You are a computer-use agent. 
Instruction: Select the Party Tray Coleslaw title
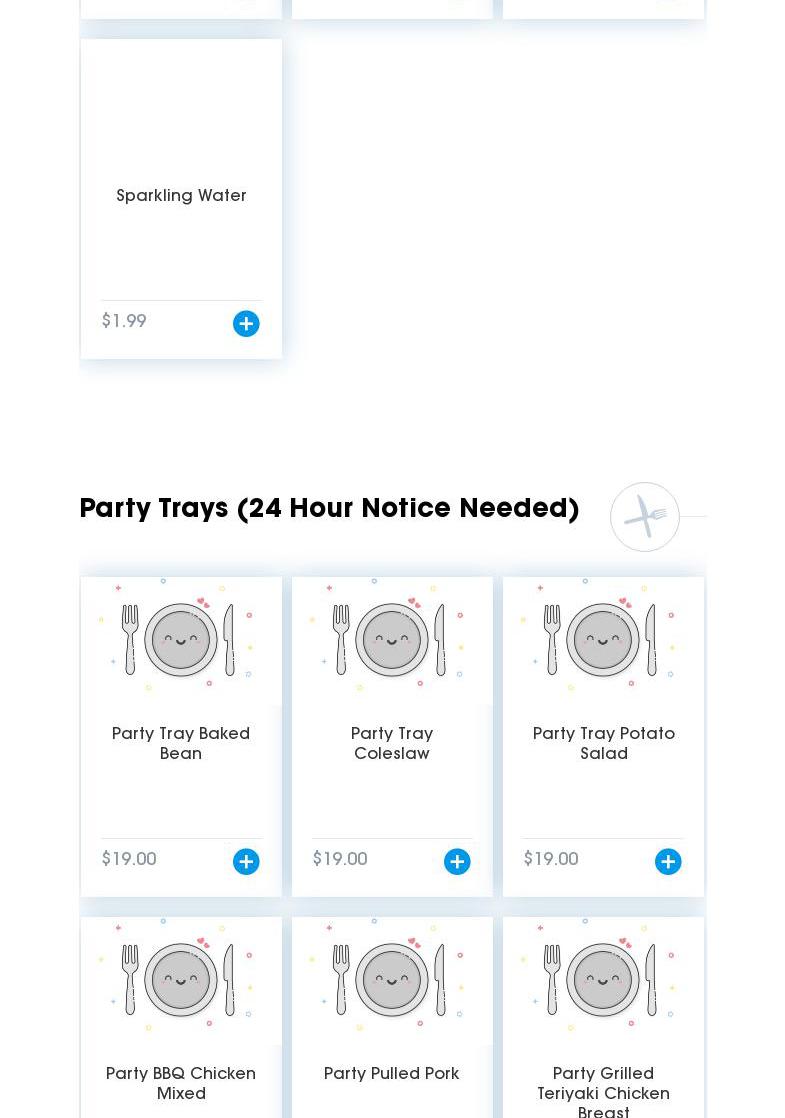point(392,744)
